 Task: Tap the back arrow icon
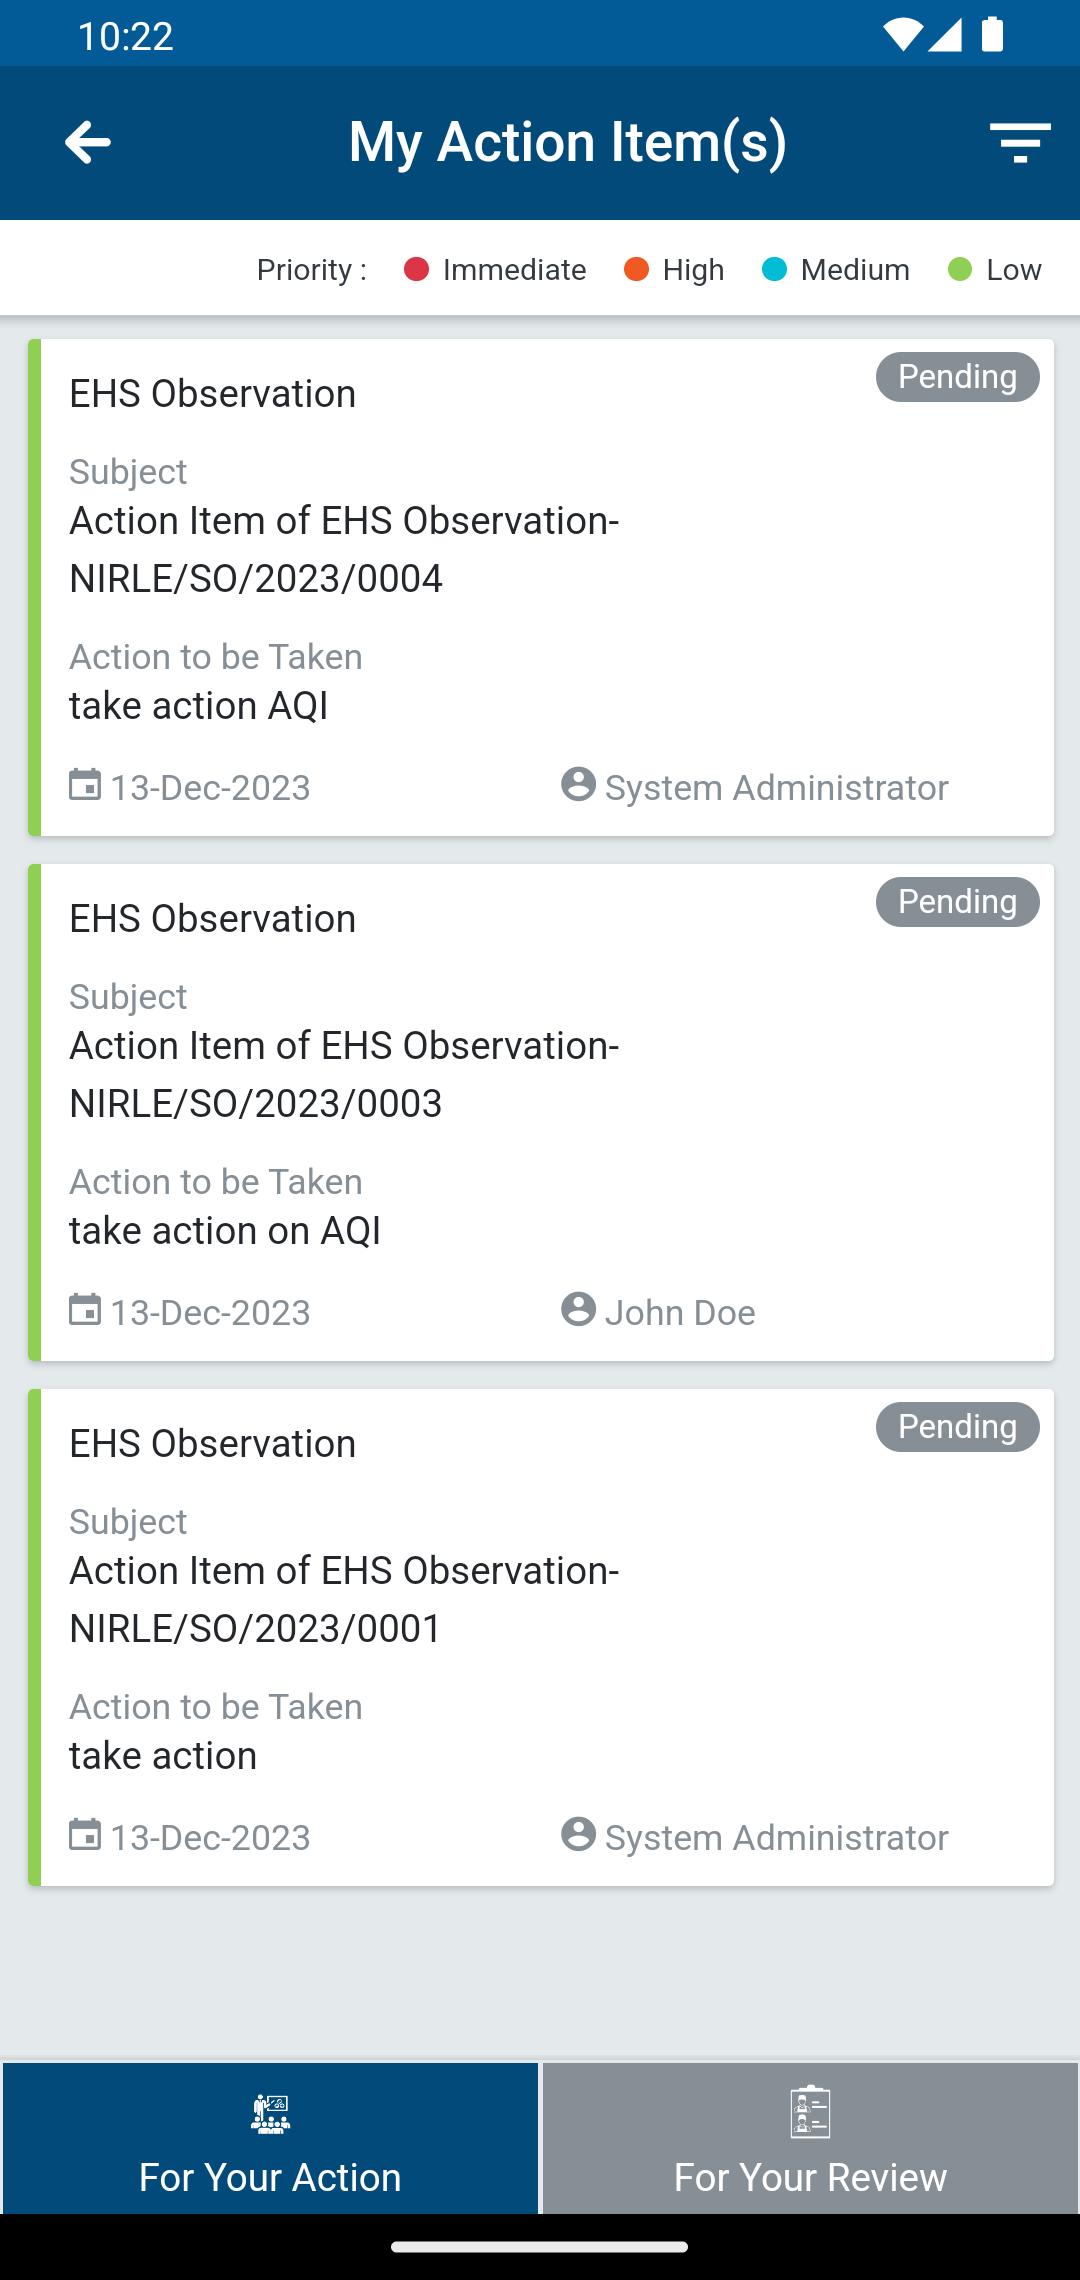[x=88, y=143]
